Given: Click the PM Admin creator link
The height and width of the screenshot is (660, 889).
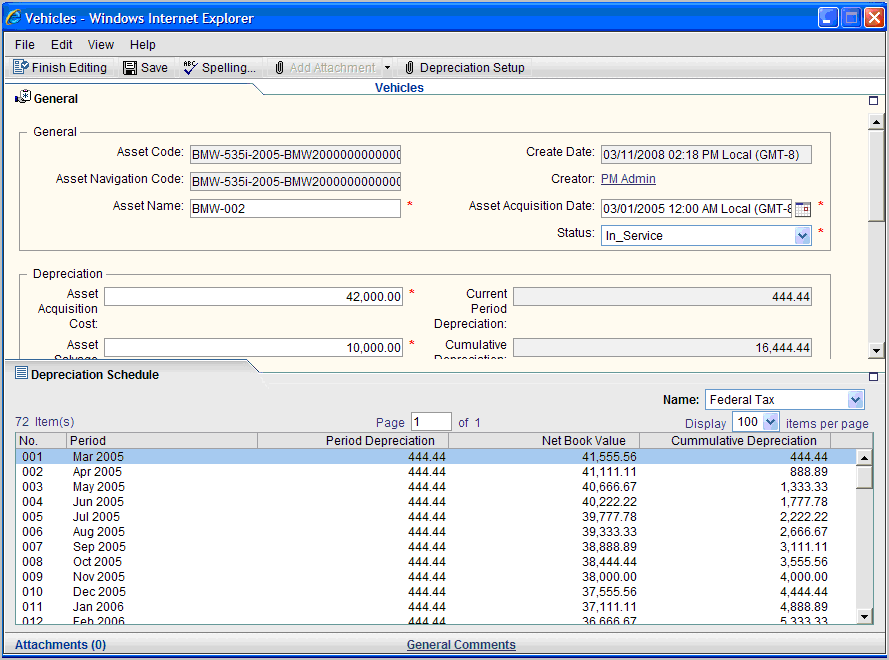Looking at the screenshot, I should (628, 179).
